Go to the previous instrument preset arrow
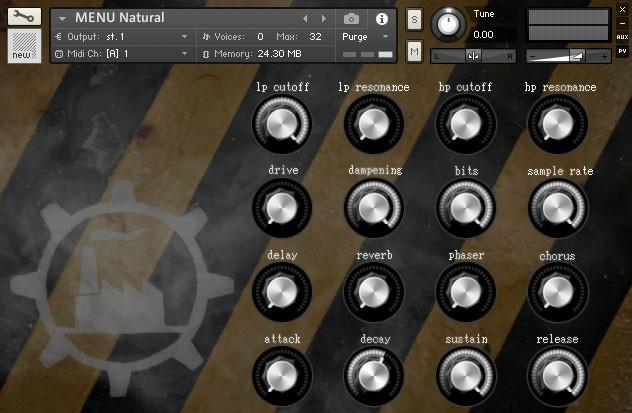The image size is (632, 413). 306,18
